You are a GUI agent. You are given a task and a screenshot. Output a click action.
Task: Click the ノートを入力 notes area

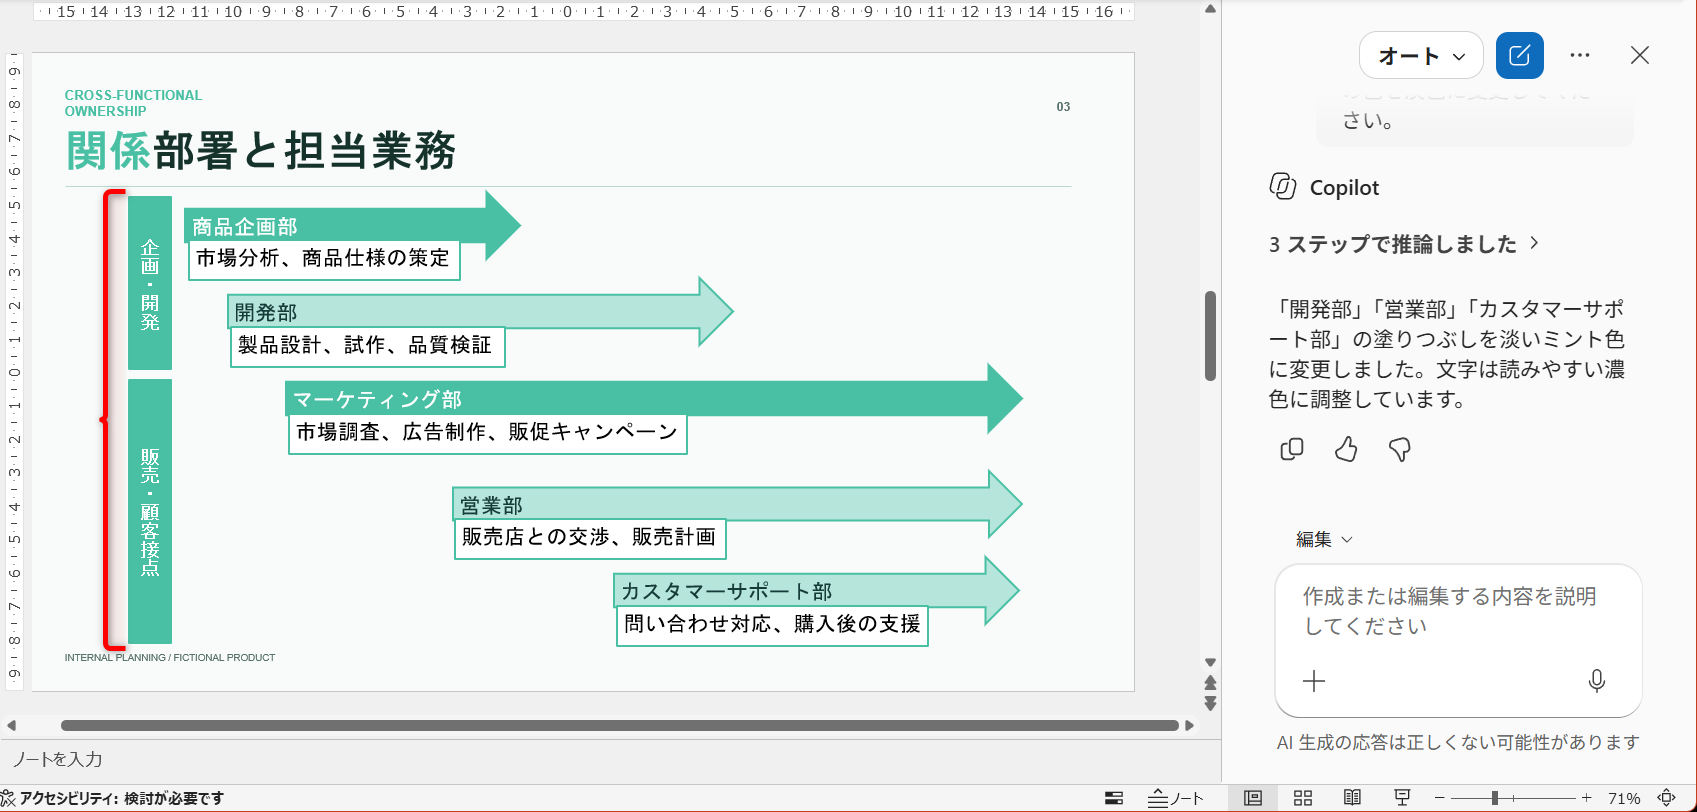click(610, 760)
